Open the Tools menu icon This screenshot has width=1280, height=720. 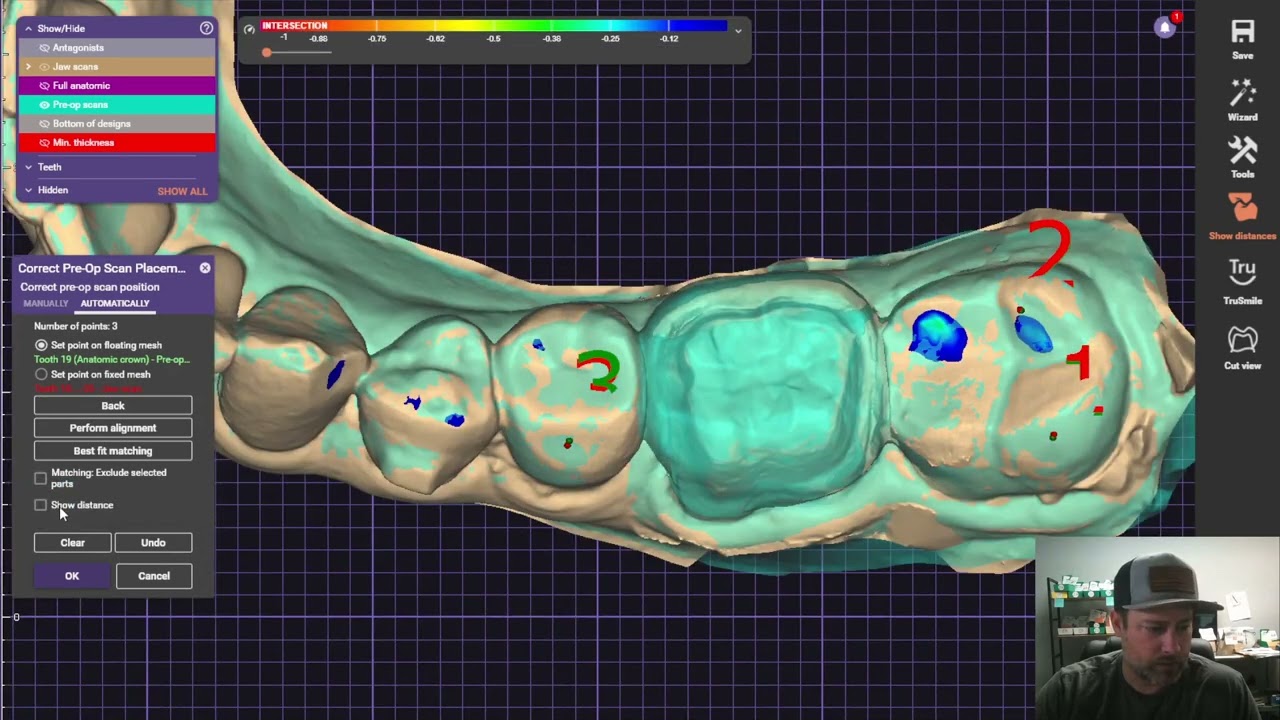[x=1242, y=150]
